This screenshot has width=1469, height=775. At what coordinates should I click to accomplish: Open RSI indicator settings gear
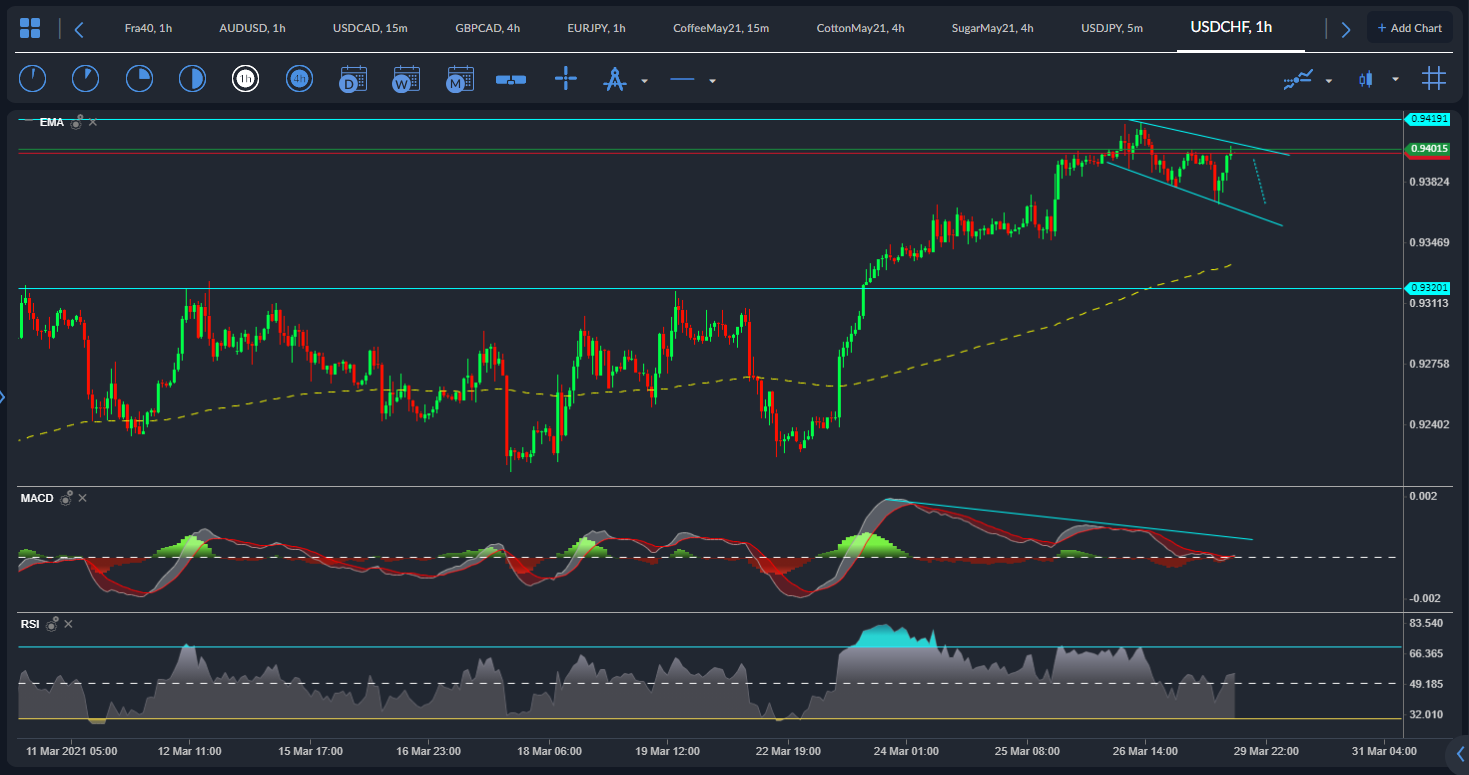click(52, 624)
